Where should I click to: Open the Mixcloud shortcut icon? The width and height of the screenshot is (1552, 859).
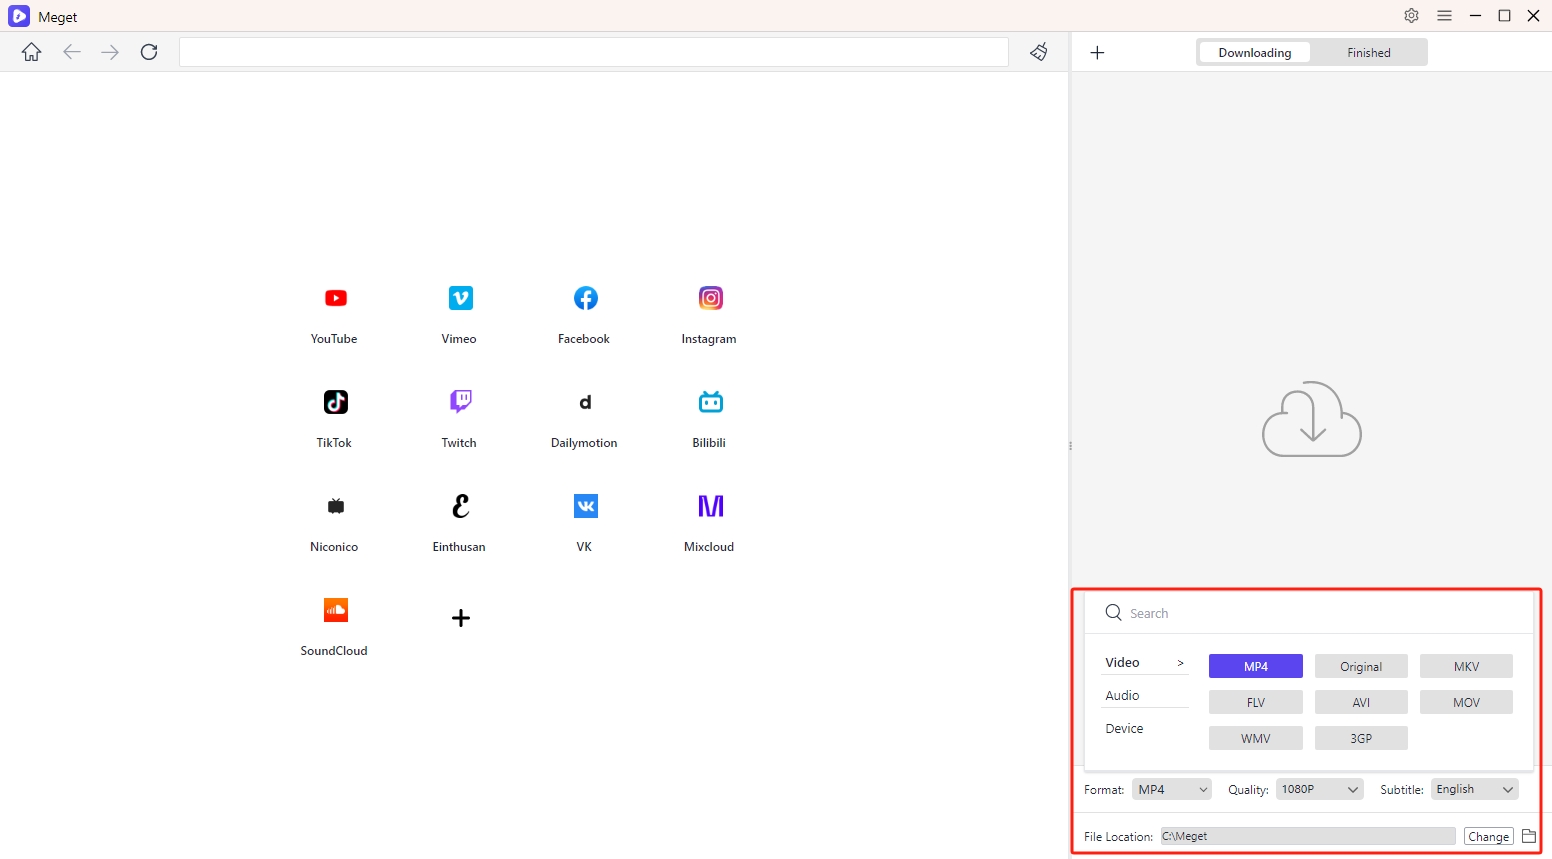click(711, 506)
